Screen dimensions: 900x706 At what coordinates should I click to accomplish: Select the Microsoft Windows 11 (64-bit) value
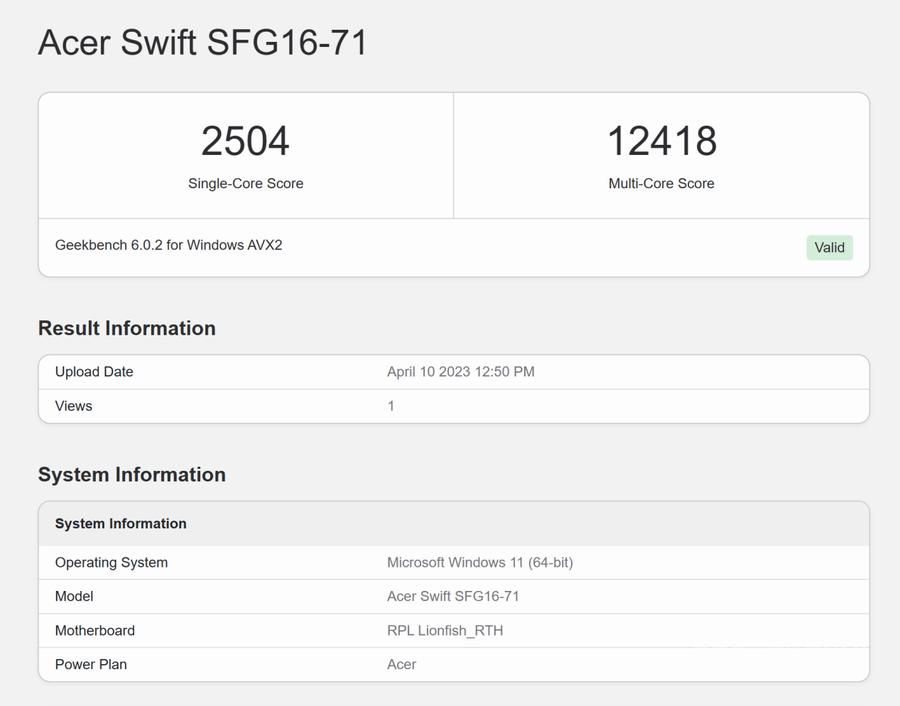479,563
